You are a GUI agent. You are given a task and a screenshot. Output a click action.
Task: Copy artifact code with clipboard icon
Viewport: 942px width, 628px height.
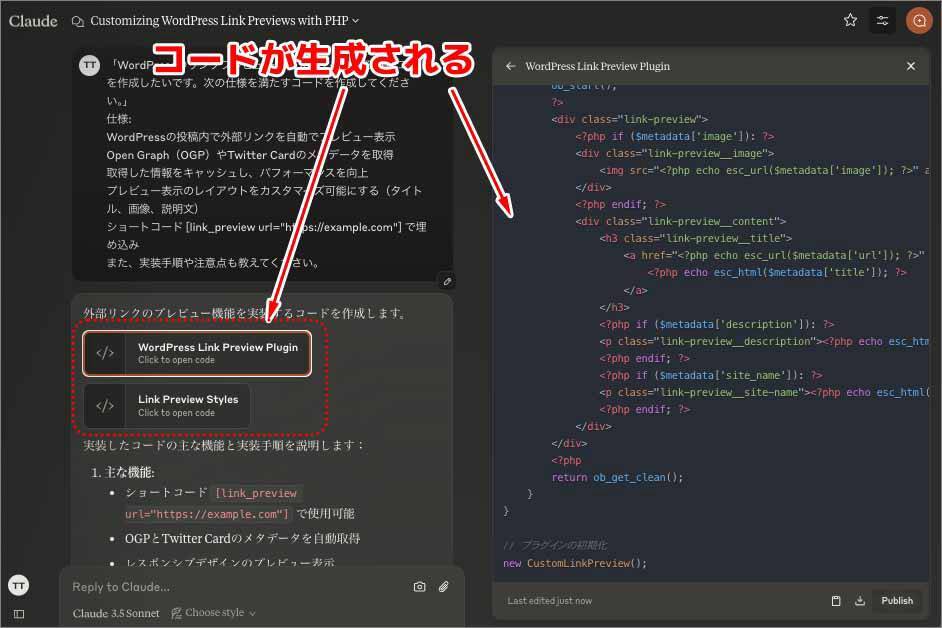[836, 601]
